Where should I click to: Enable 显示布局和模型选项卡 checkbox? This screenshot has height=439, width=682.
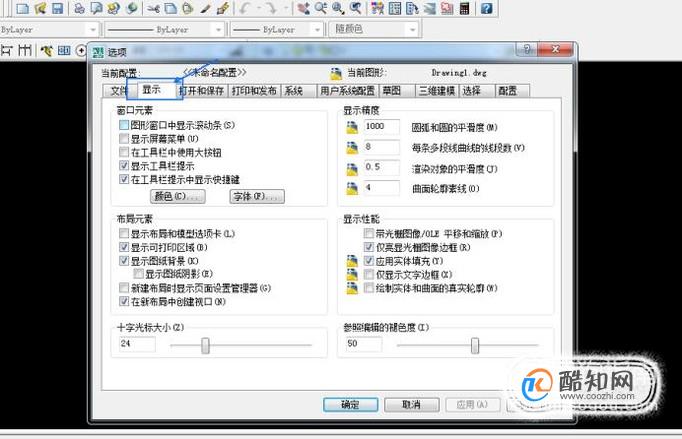pos(124,234)
